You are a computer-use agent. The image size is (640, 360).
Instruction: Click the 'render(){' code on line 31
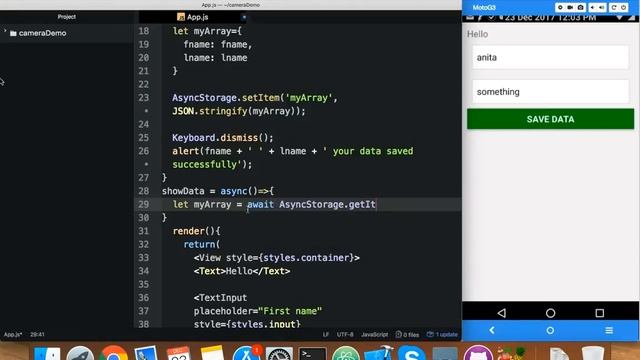point(196,231)
